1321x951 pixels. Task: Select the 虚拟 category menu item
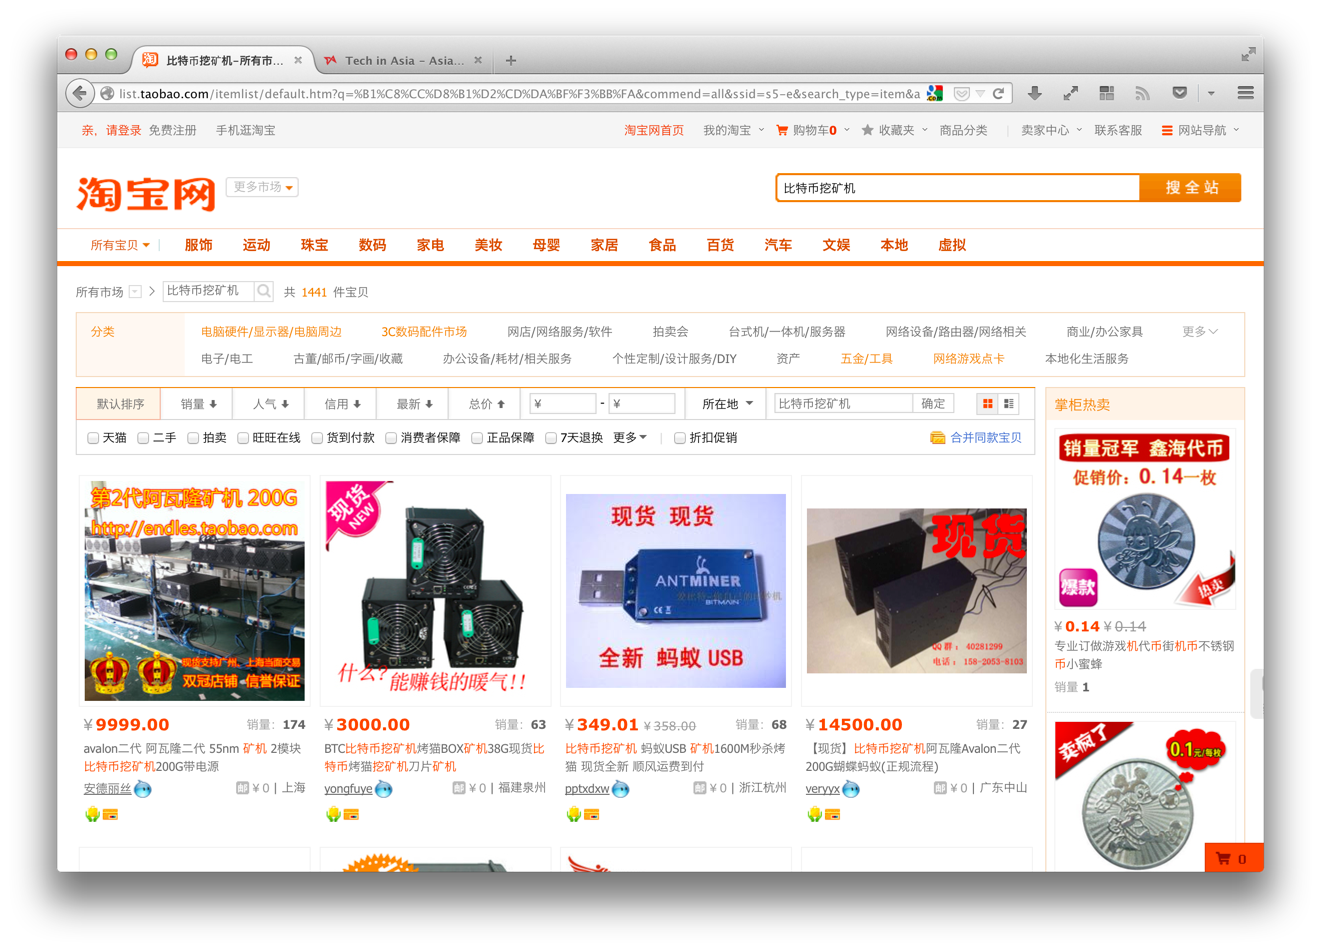pyautogui.click(x=952, y=245)
